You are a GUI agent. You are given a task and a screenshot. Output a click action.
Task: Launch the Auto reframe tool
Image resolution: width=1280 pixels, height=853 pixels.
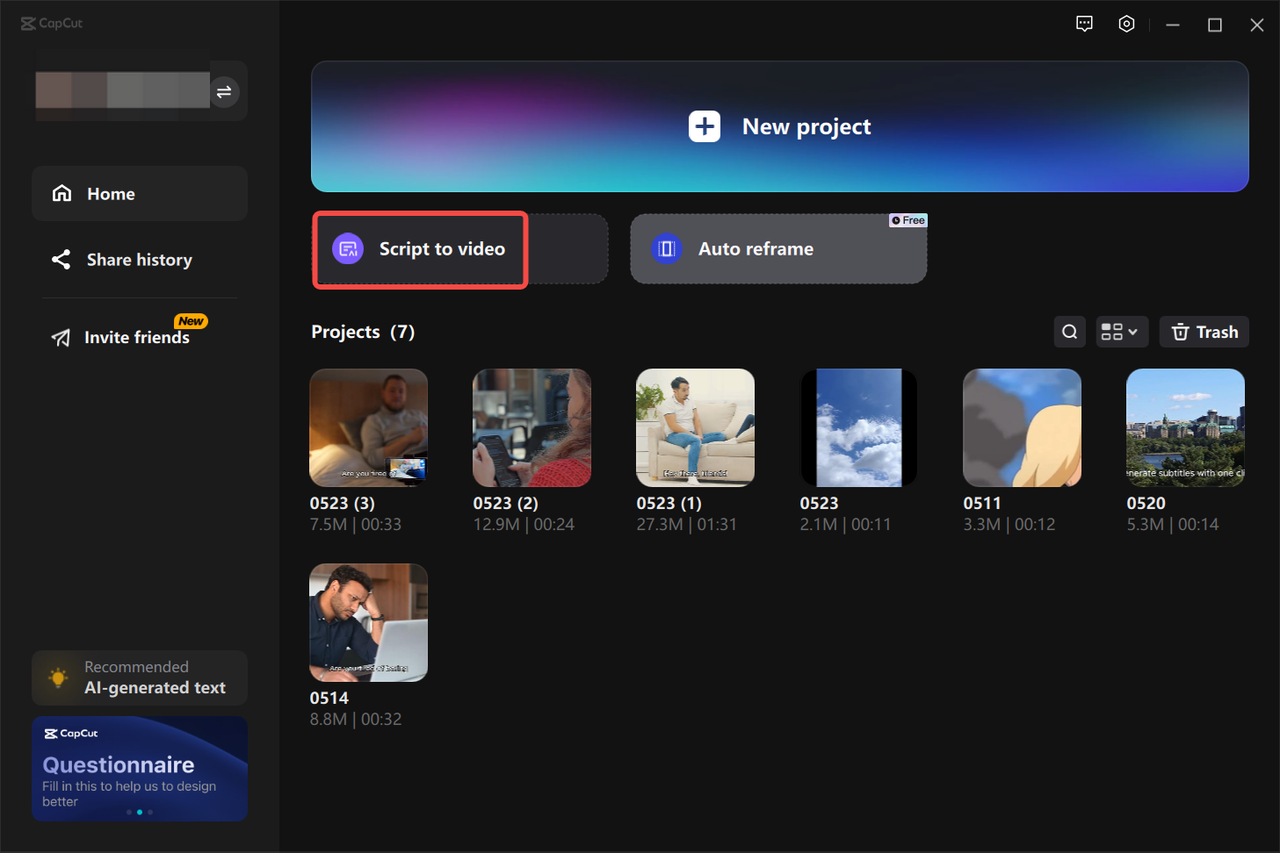point(778,249)
